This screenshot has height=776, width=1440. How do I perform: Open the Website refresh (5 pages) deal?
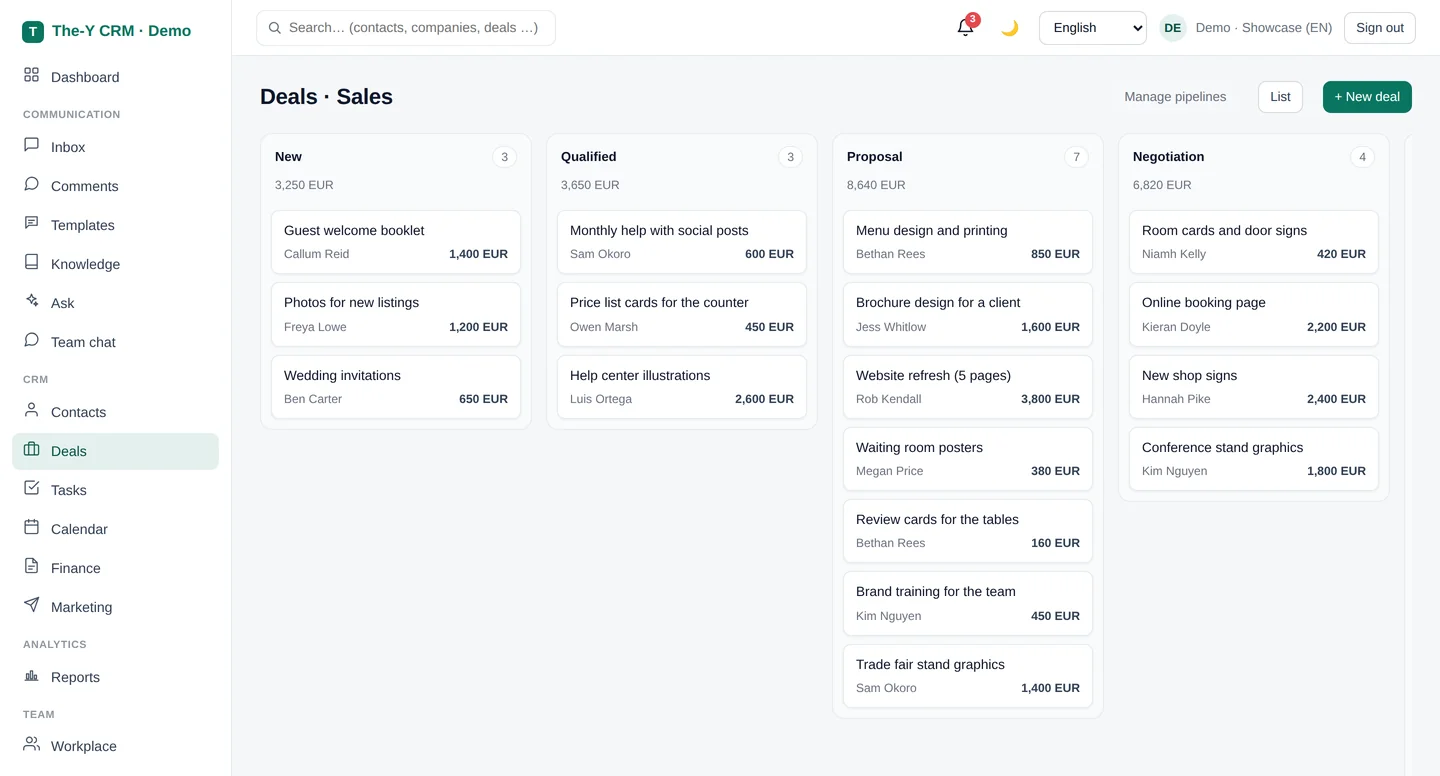pos(968,387)
